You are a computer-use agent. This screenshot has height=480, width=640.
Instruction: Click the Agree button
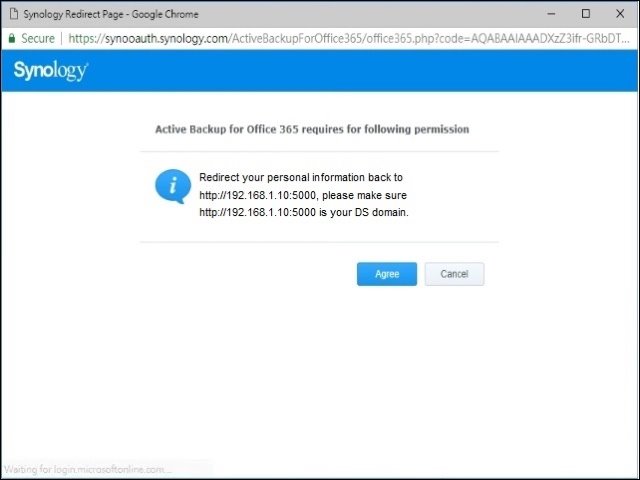pyautogui.click(x=386, y=274)
